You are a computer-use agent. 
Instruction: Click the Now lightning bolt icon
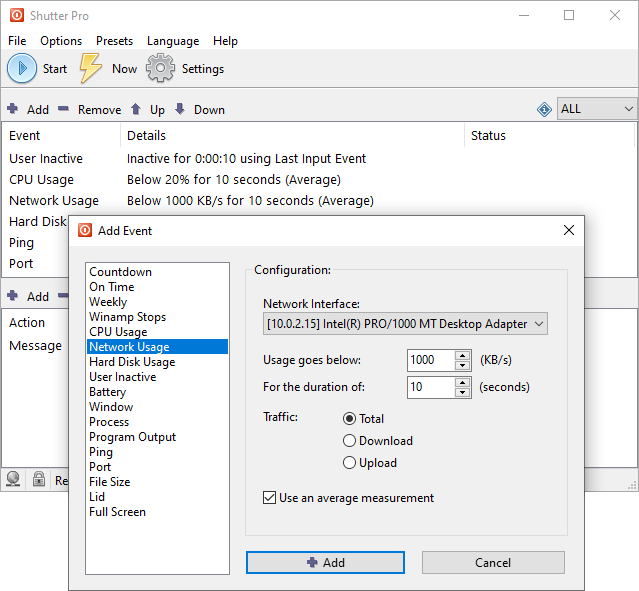click(90, 68)
